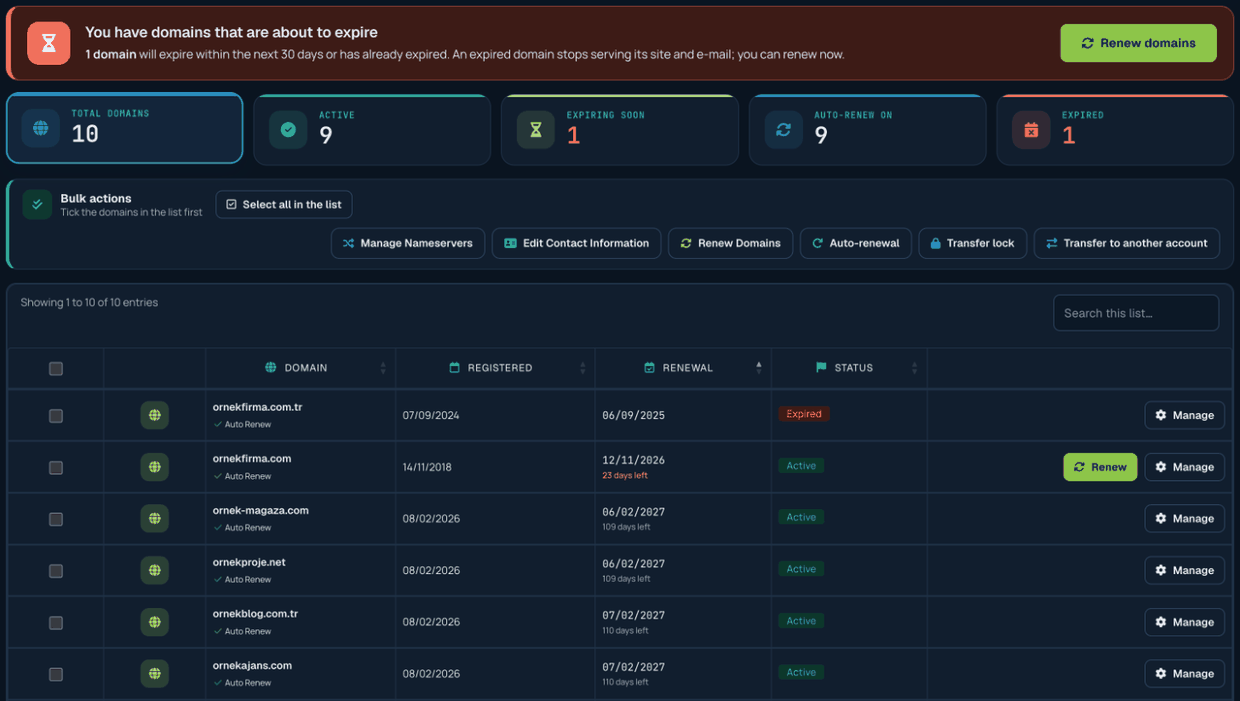
Task: Click Transfer to another account
Action: coord(1127,243)
